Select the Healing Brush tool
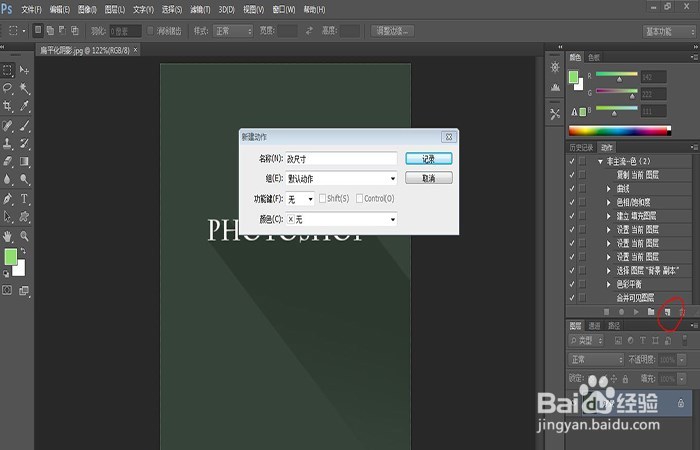The height and width of the screenshot is (450, 700). point(8,125)
